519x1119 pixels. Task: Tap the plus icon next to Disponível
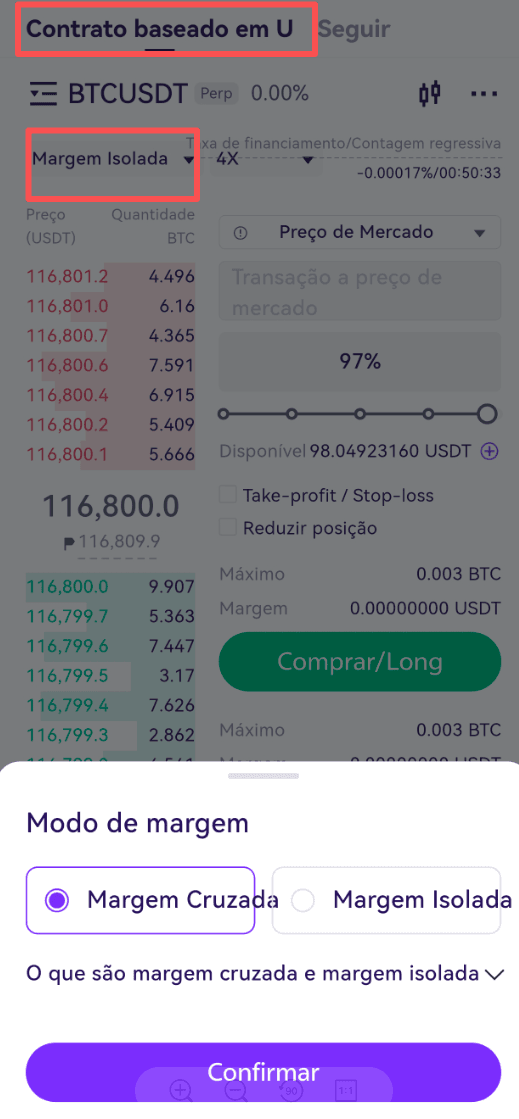(489, 451)
